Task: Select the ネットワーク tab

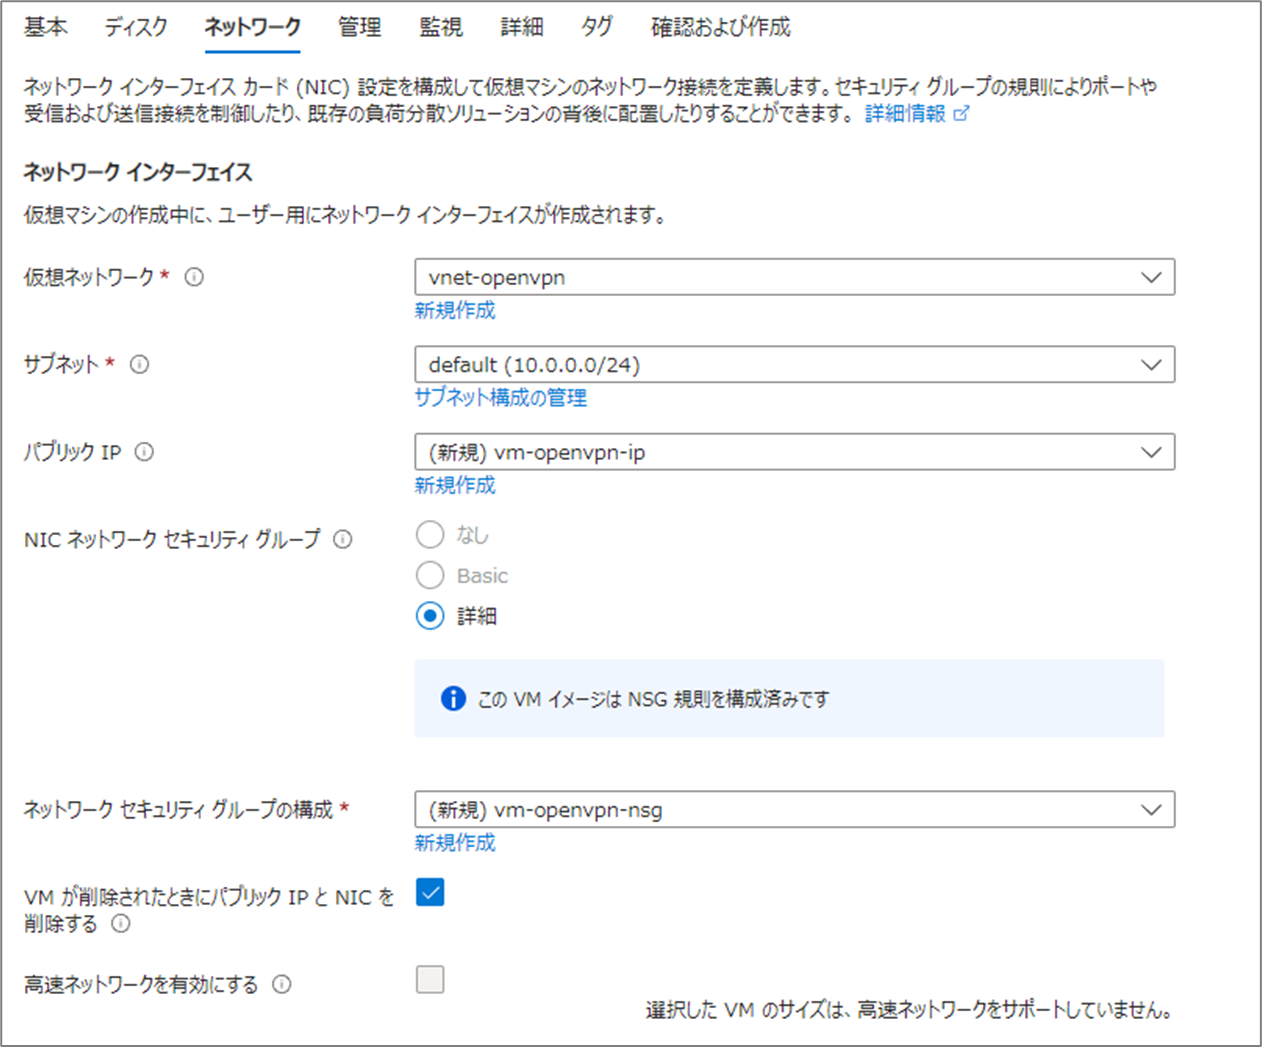Action: click(252, 27)
